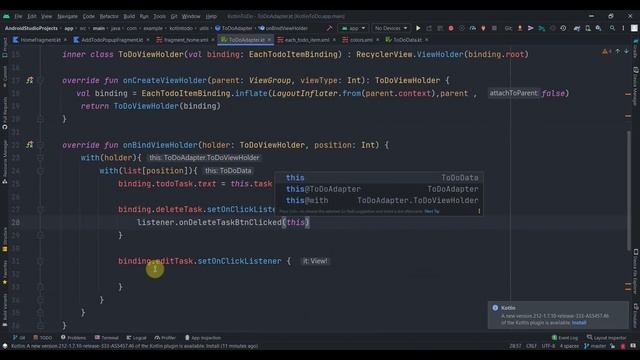Open the Profiler tool window button

[x=165, y=338]
